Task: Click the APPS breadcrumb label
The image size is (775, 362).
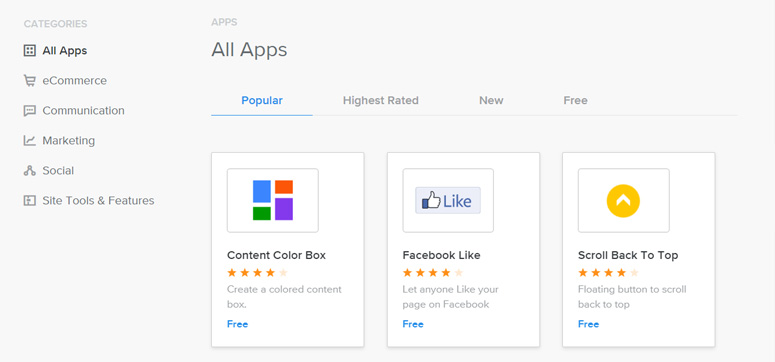Action: coord(224,22)
